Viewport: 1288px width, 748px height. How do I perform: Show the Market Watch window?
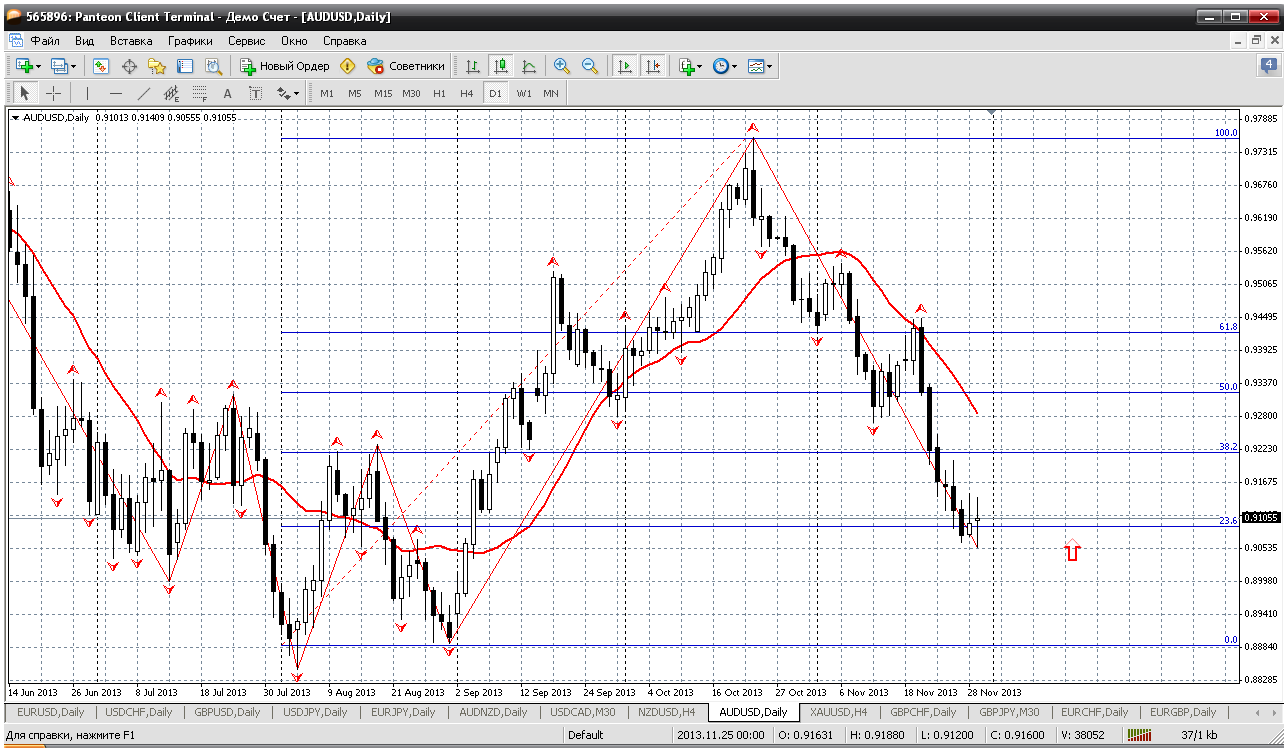101,66
